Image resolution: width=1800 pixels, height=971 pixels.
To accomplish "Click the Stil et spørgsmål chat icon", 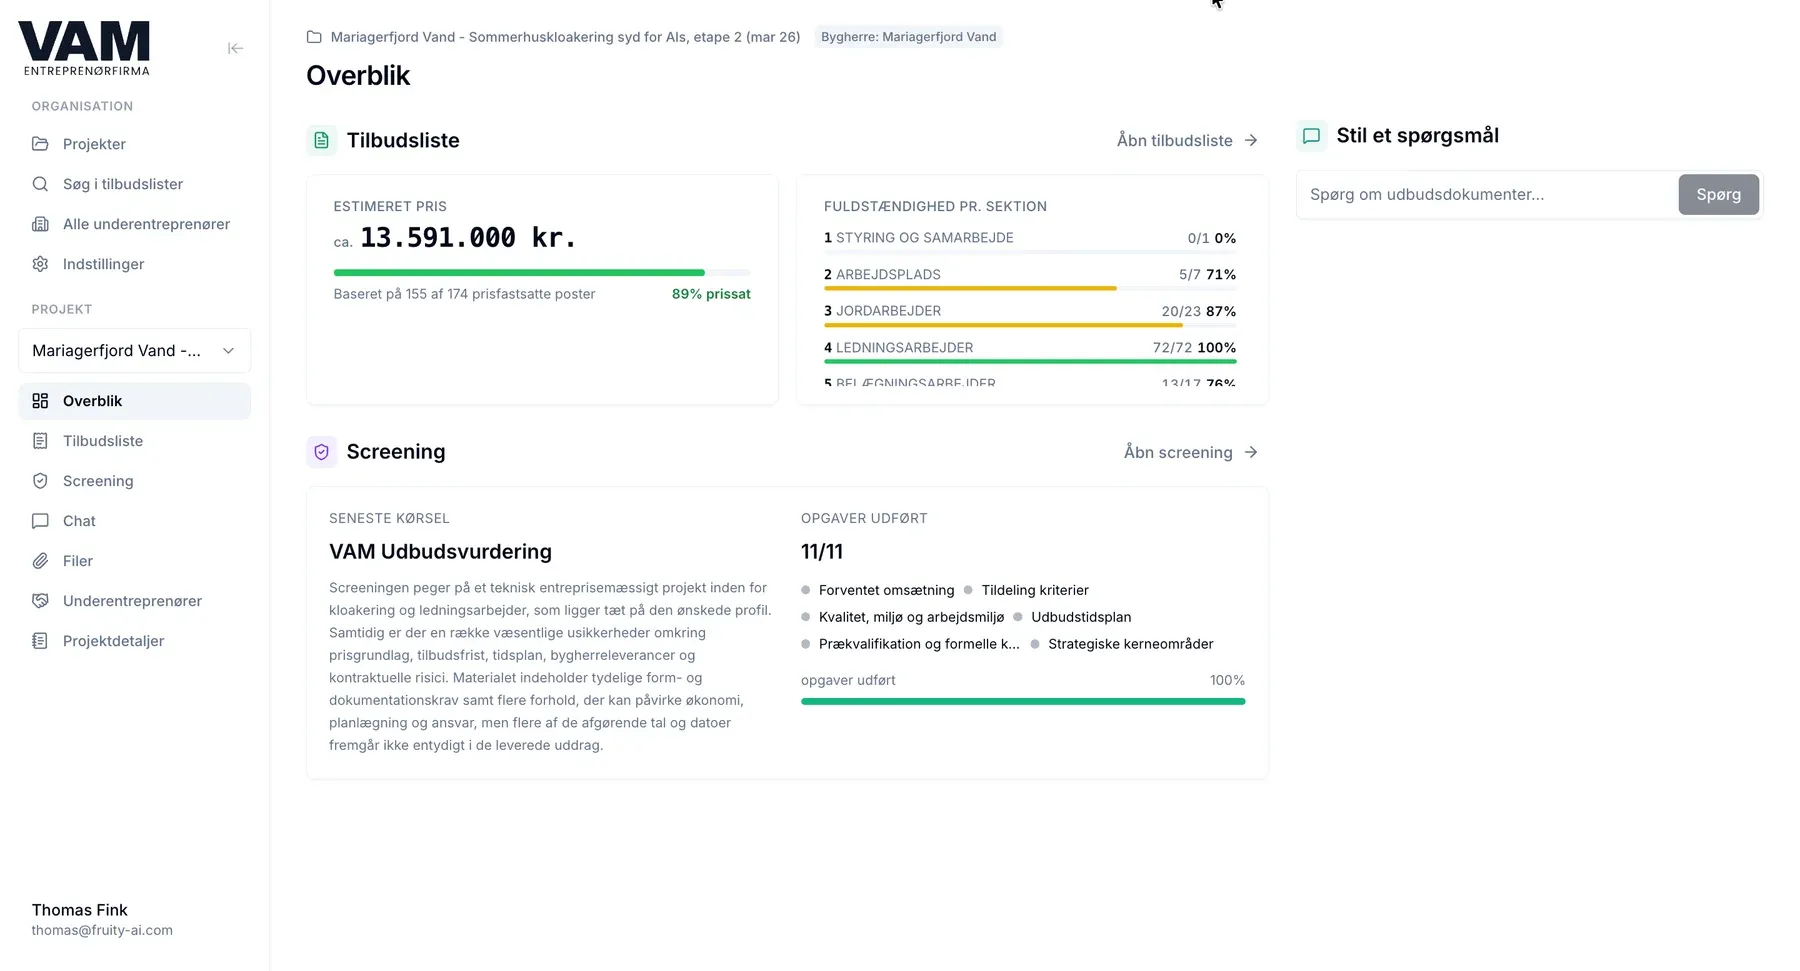I will (1311, 136).
